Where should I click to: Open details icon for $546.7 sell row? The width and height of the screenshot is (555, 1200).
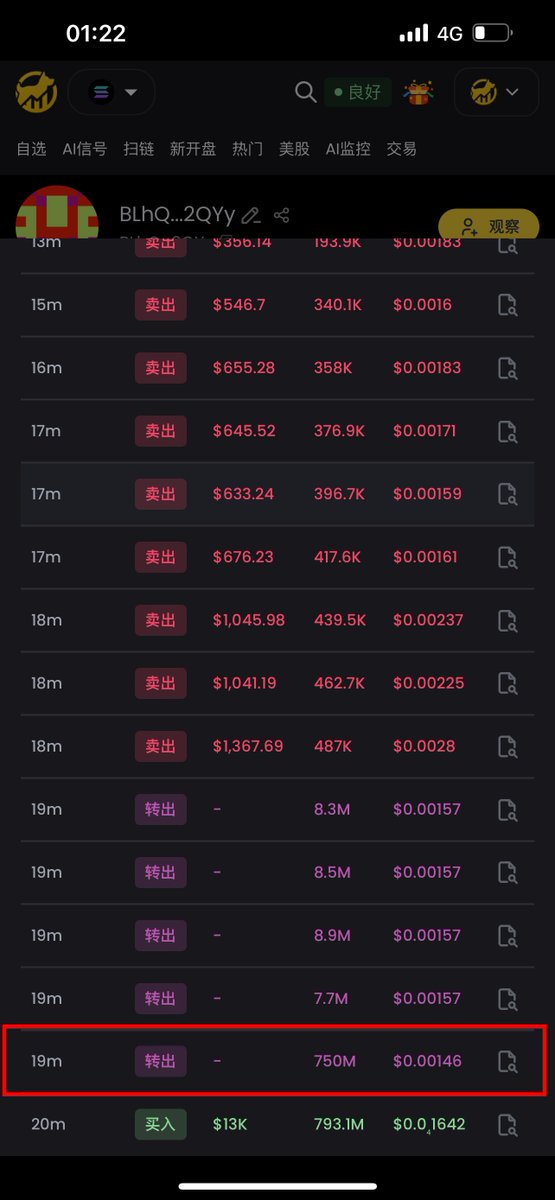tap(508, 305)
